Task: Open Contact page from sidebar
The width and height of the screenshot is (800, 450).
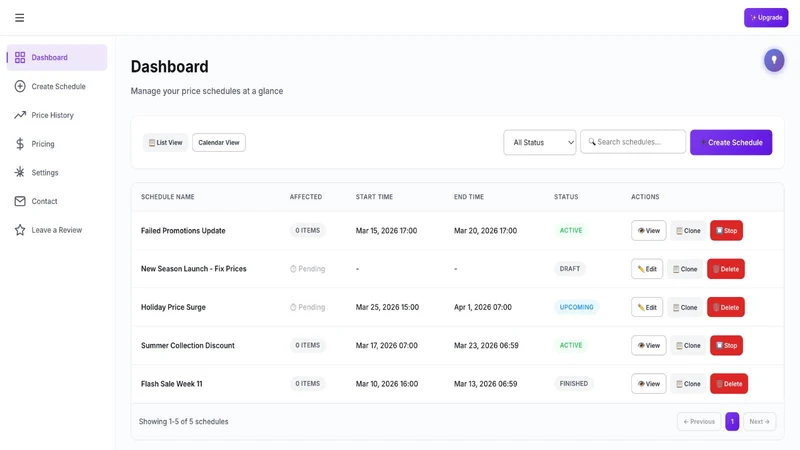Action: point(57,201)
